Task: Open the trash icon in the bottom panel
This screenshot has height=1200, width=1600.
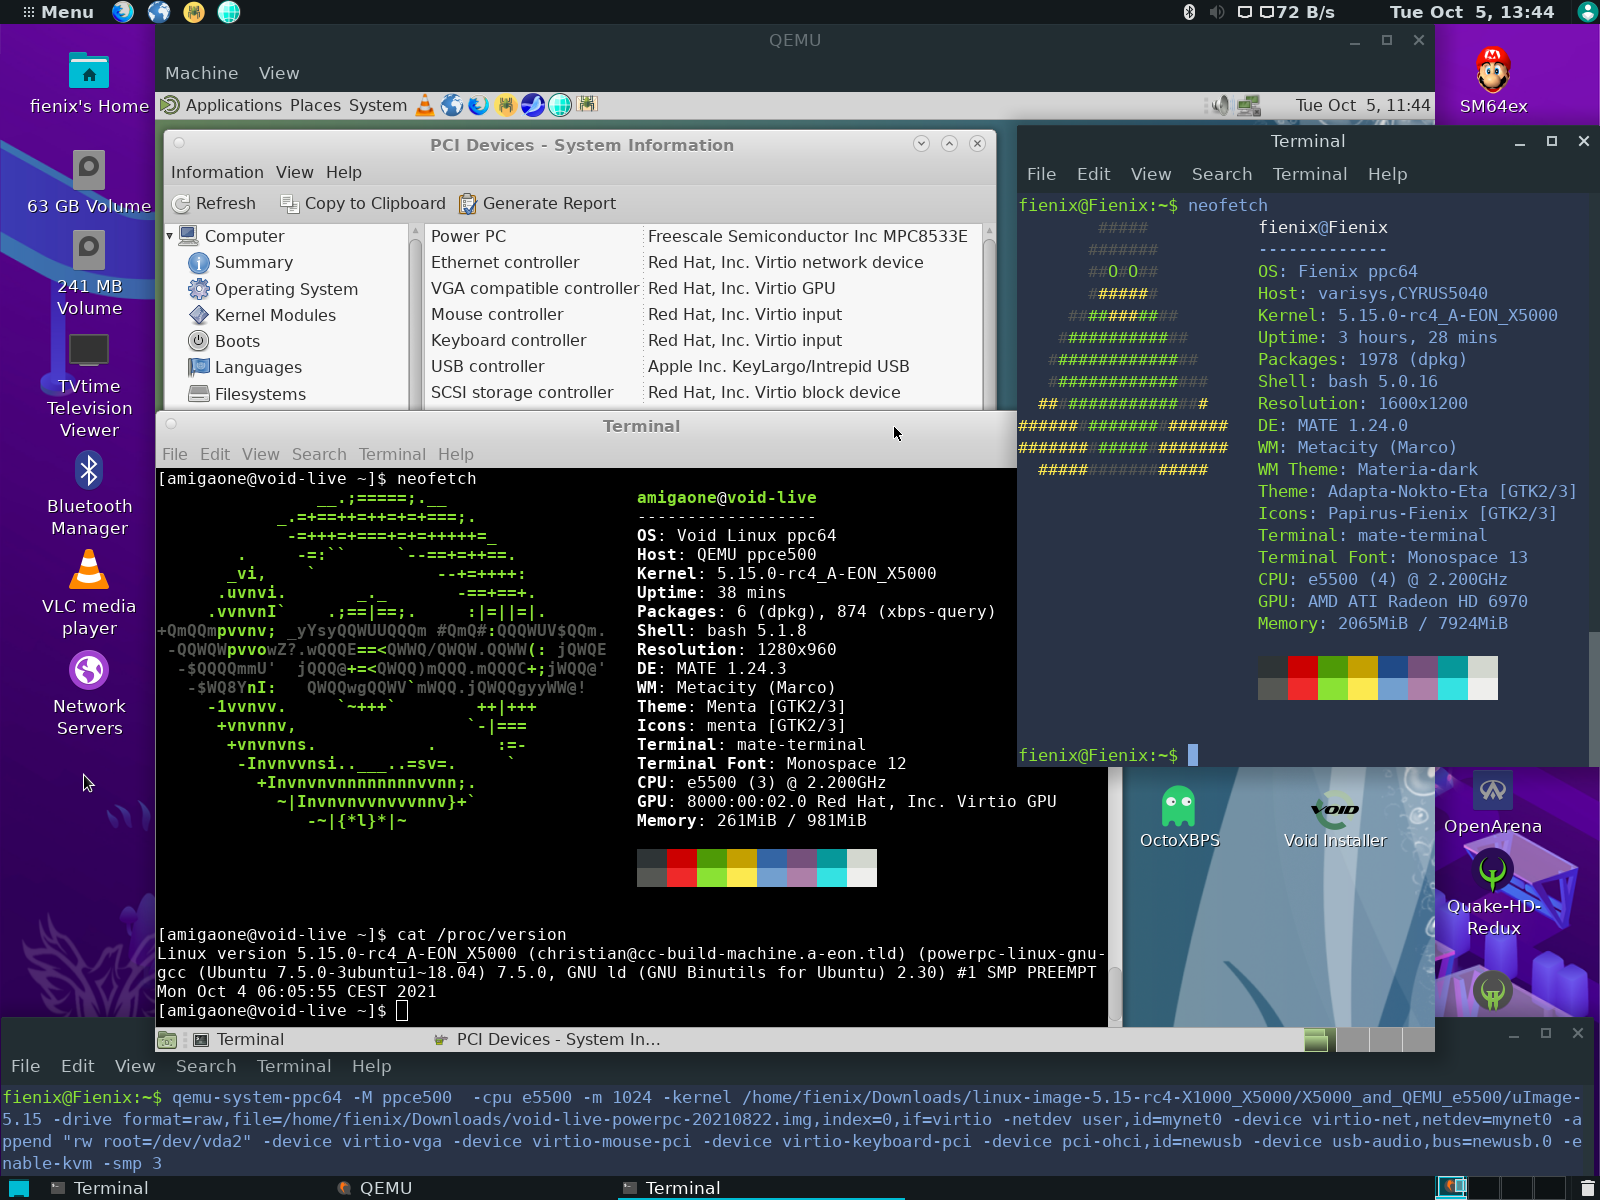Action: pyautogui.click(x=1587, y=1188)
